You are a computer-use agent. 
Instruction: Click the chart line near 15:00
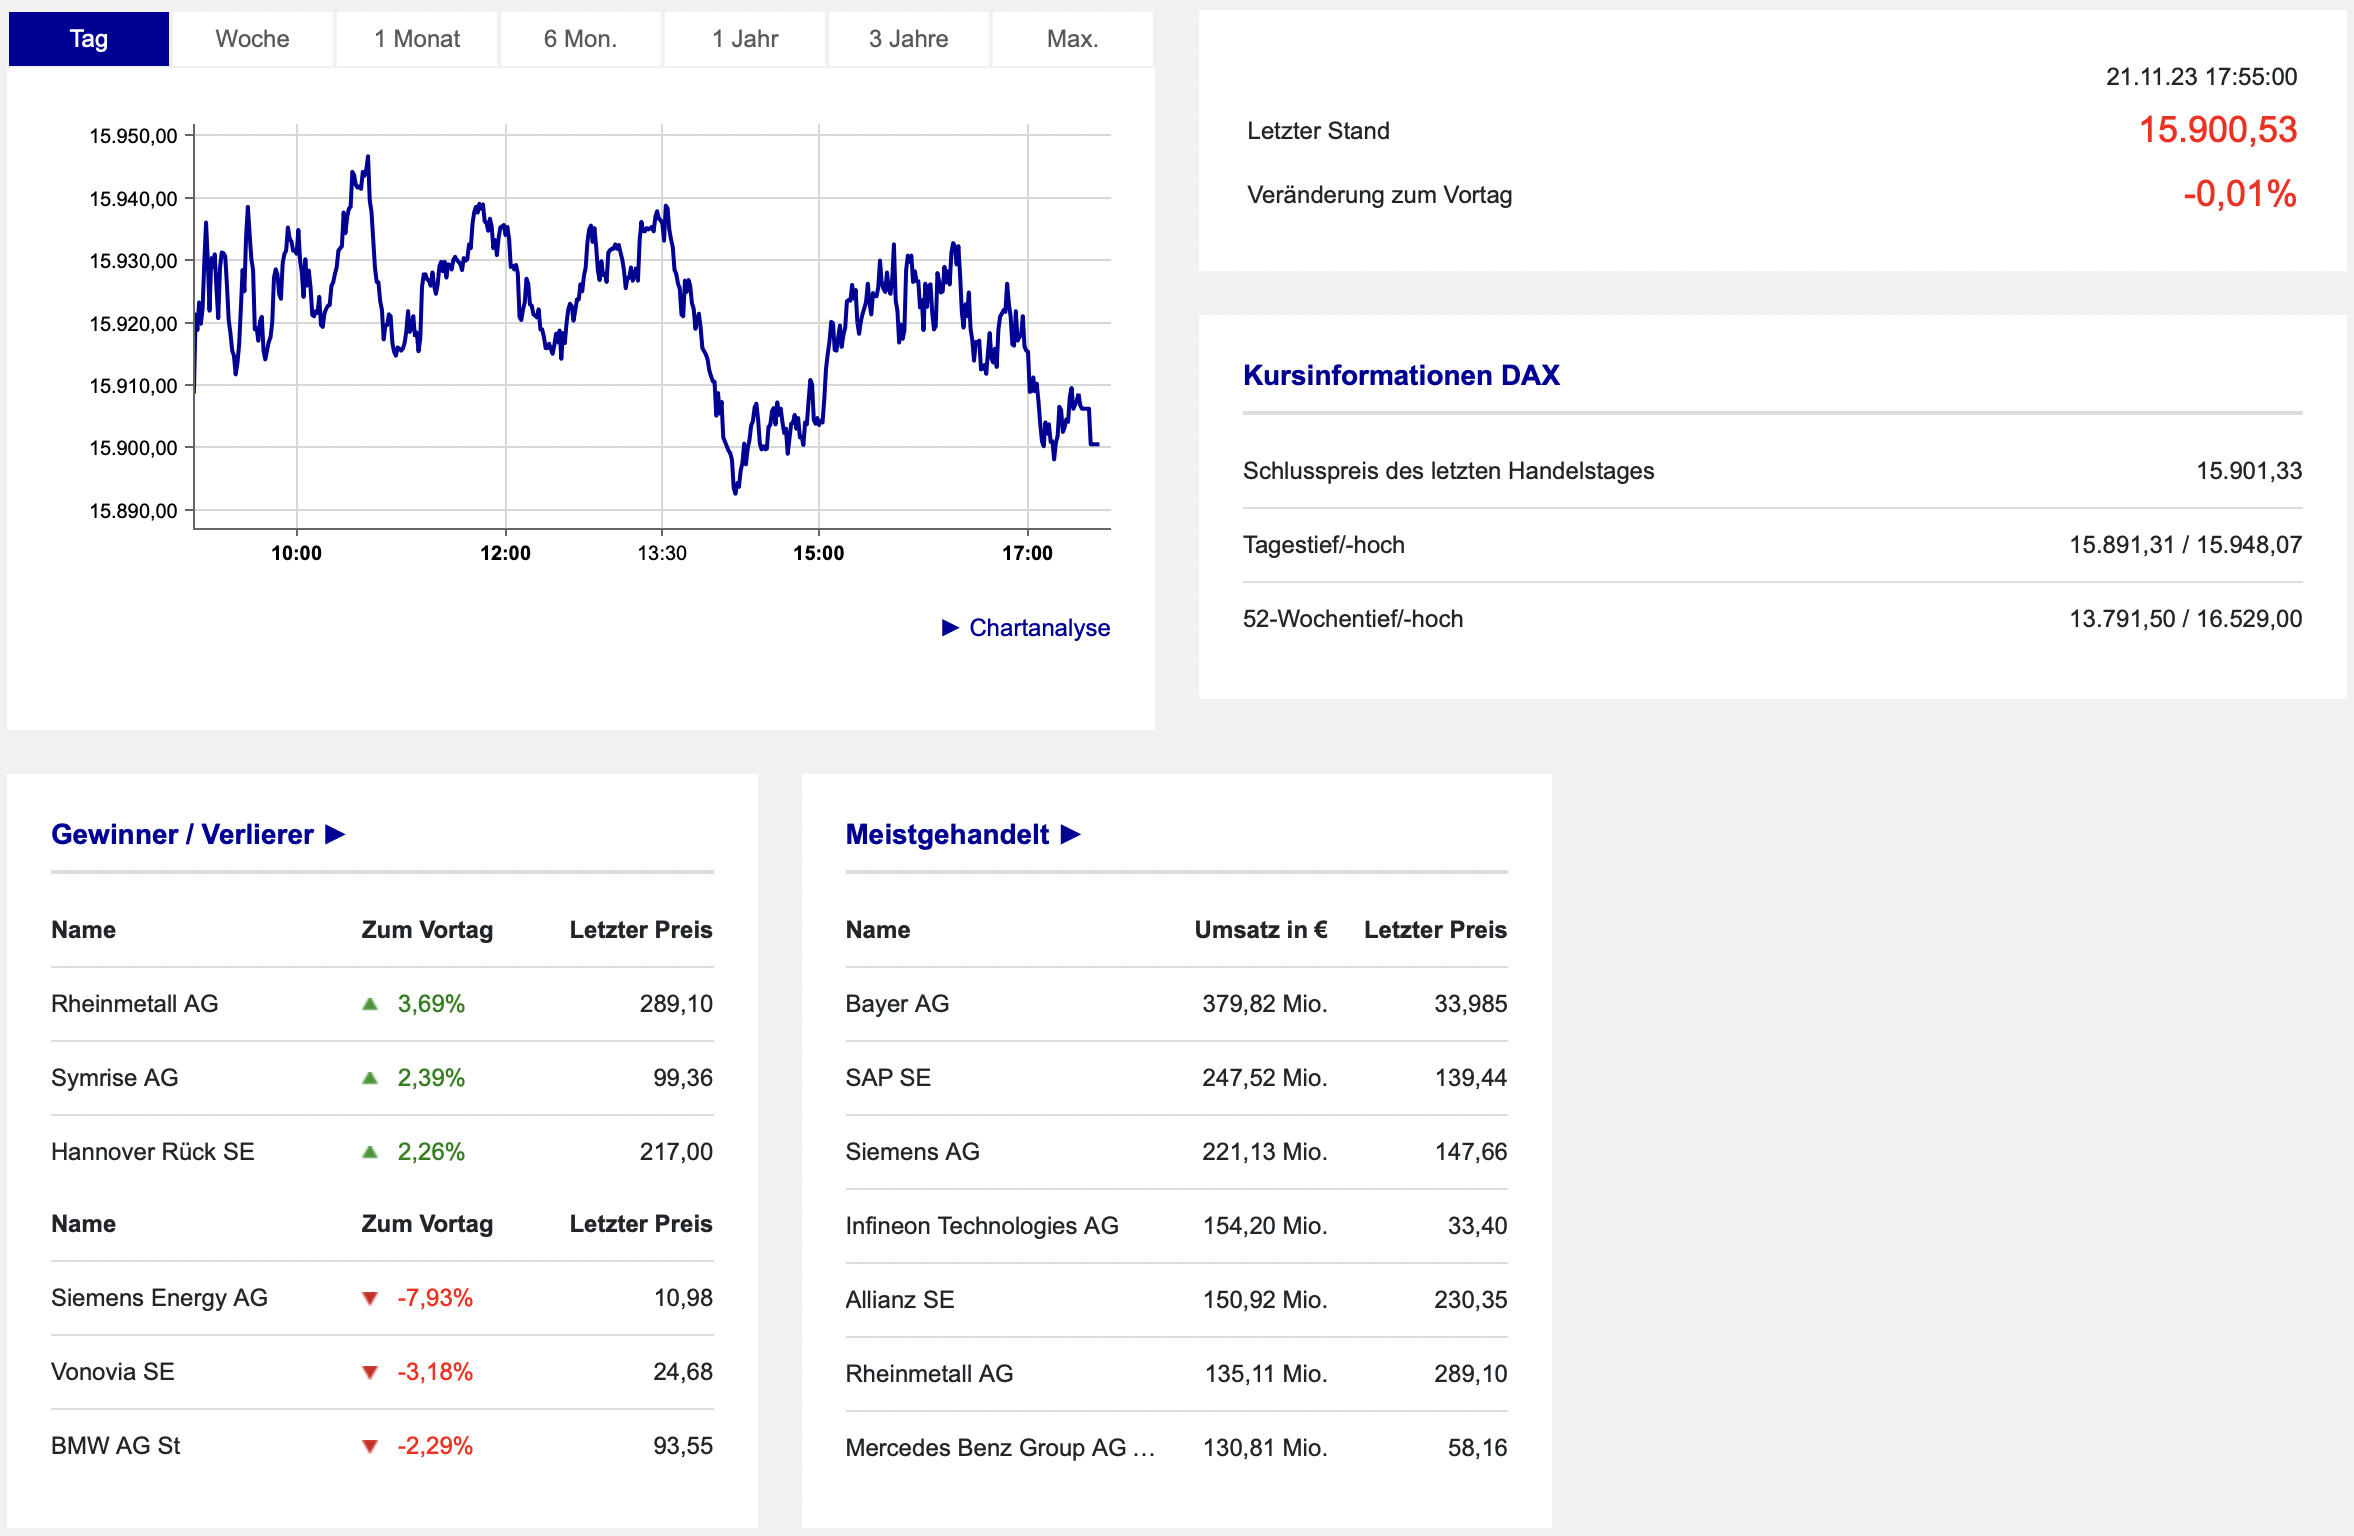click(x=819, y=421)
